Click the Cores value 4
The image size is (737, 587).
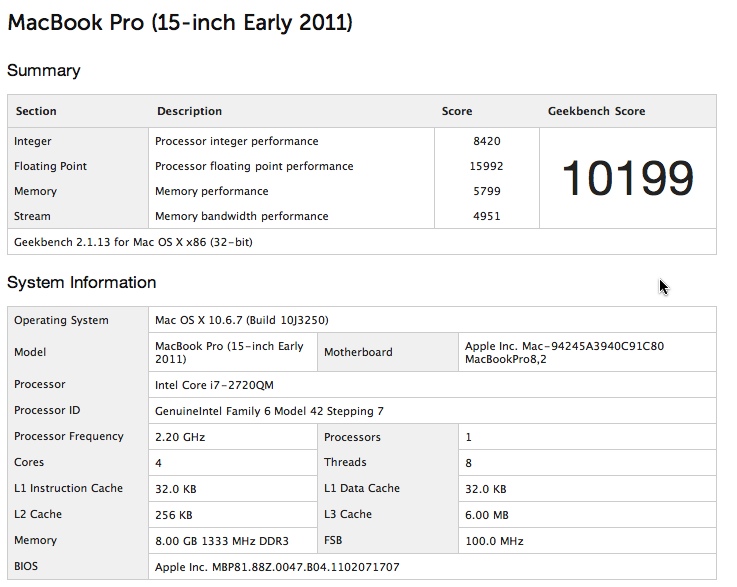[x=158, y=463]
